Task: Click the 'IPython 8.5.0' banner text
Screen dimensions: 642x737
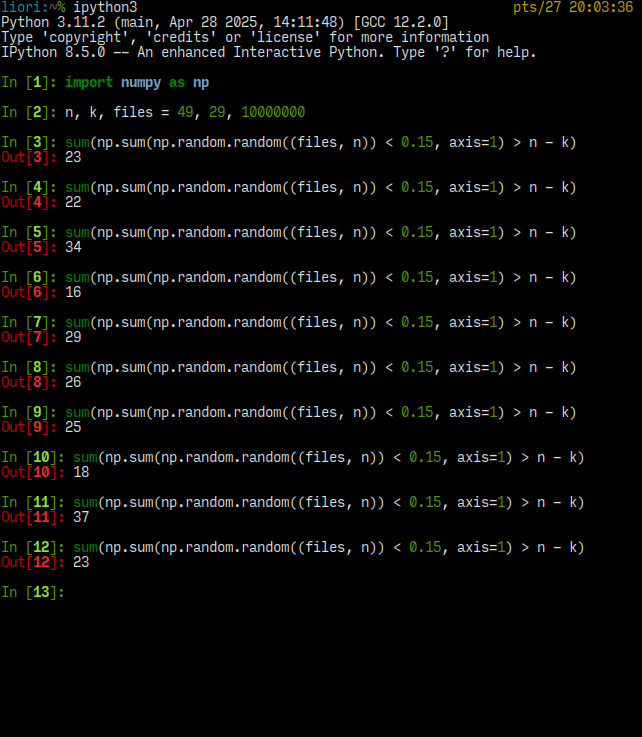Action: (x=52, y=52)
